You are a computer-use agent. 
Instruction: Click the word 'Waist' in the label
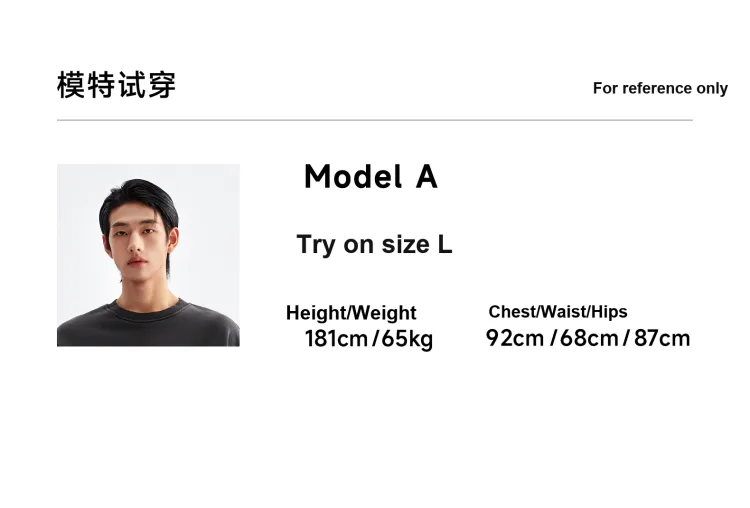coord(564,312)
